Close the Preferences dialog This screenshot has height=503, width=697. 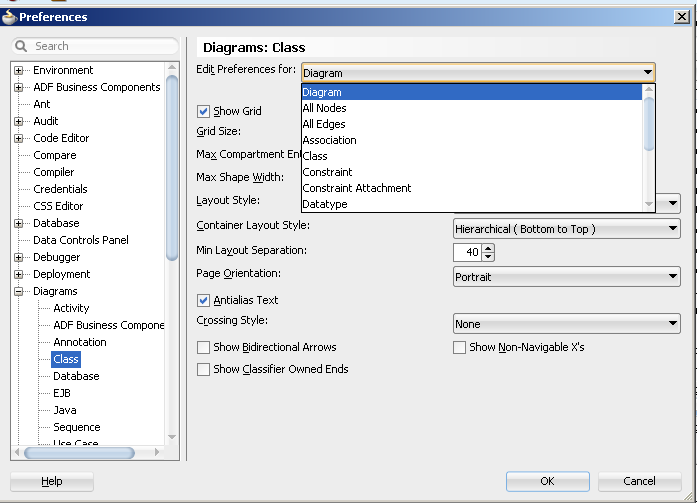pyautogui.click(x=681, y=17)
